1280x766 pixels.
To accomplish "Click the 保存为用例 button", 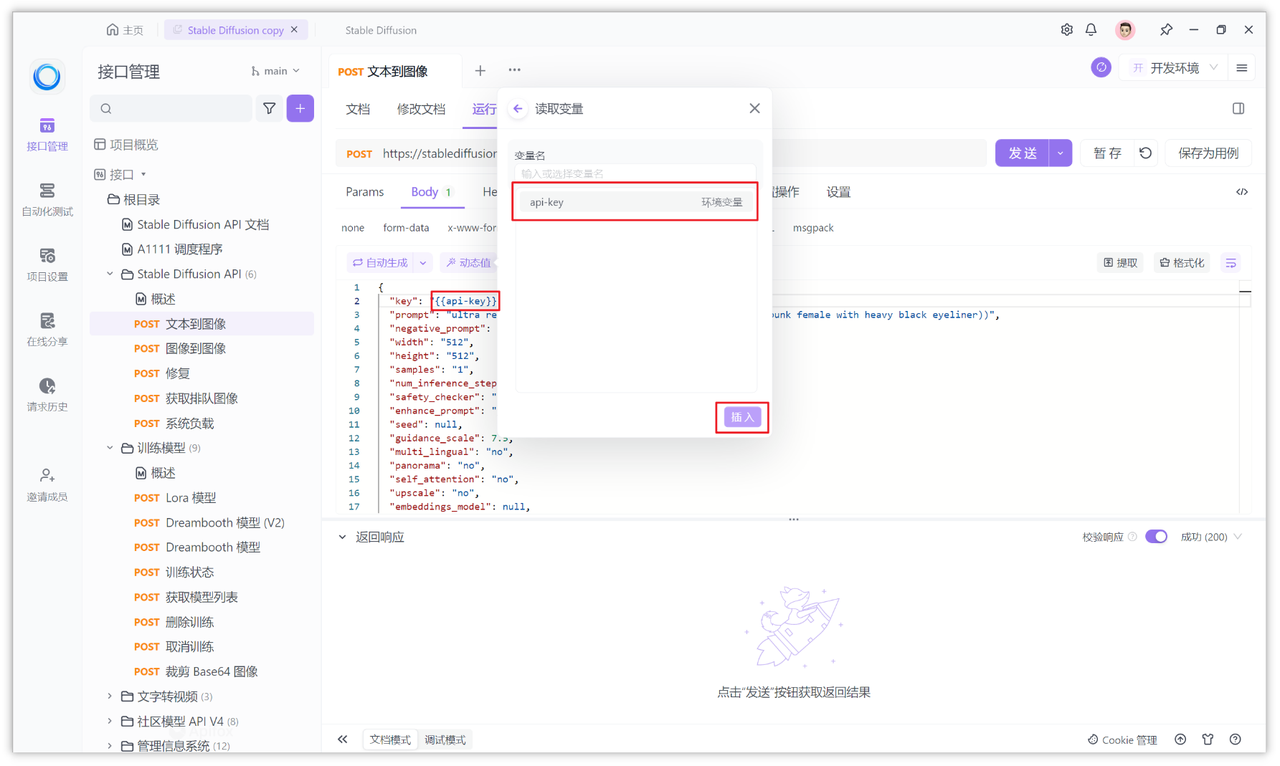I will pos(1208,153).
